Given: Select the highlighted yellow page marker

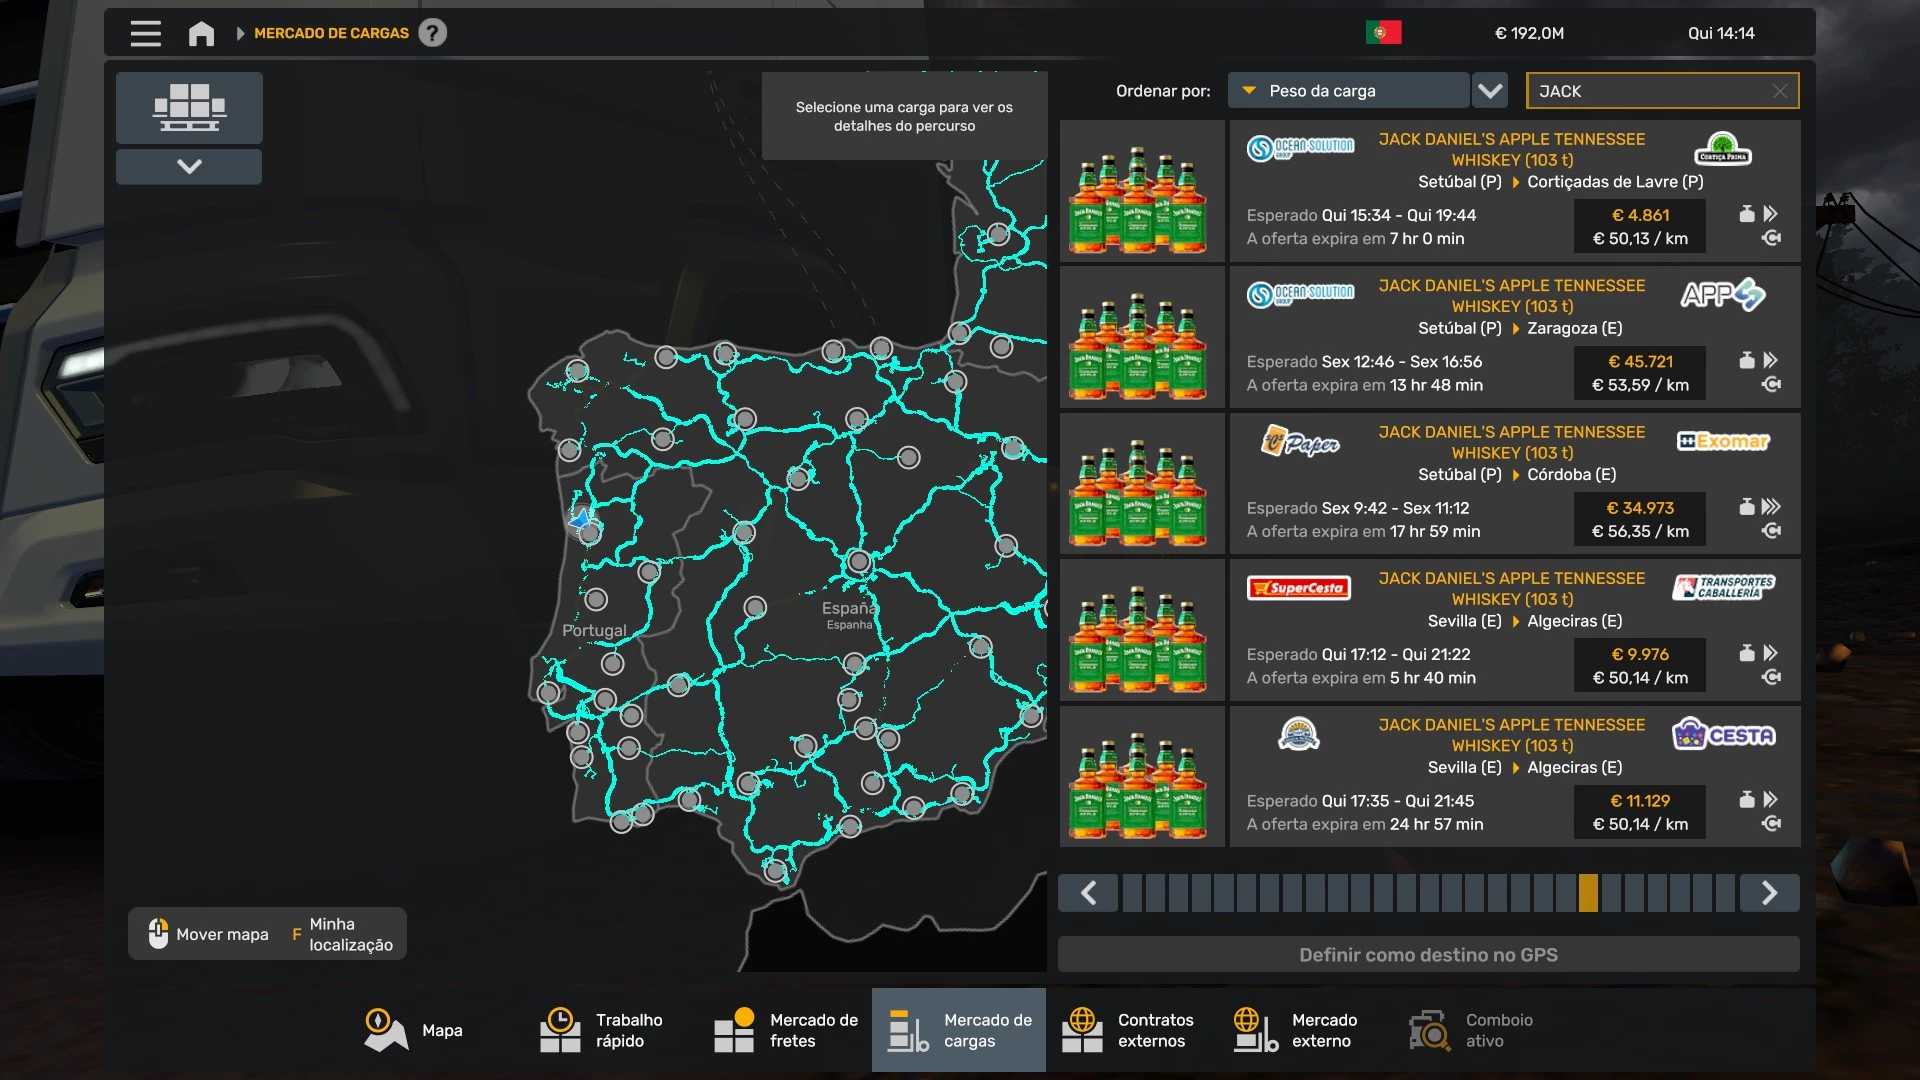Looking at the screenshot, I should (1588, 893).
